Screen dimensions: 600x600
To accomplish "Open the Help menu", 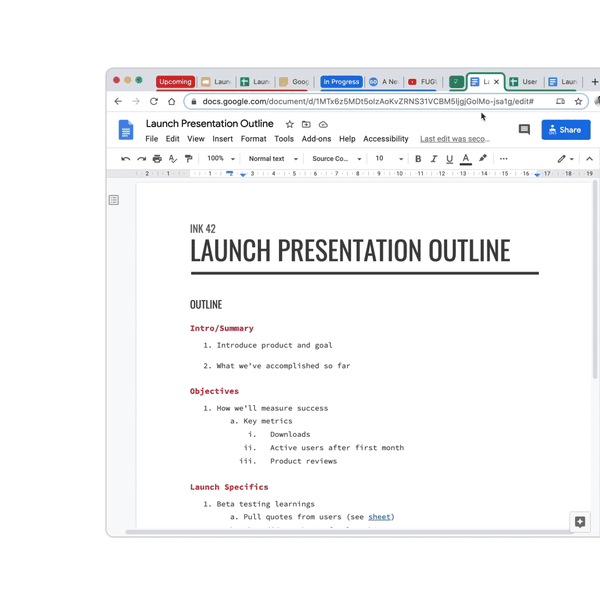I will coord(347,139).
